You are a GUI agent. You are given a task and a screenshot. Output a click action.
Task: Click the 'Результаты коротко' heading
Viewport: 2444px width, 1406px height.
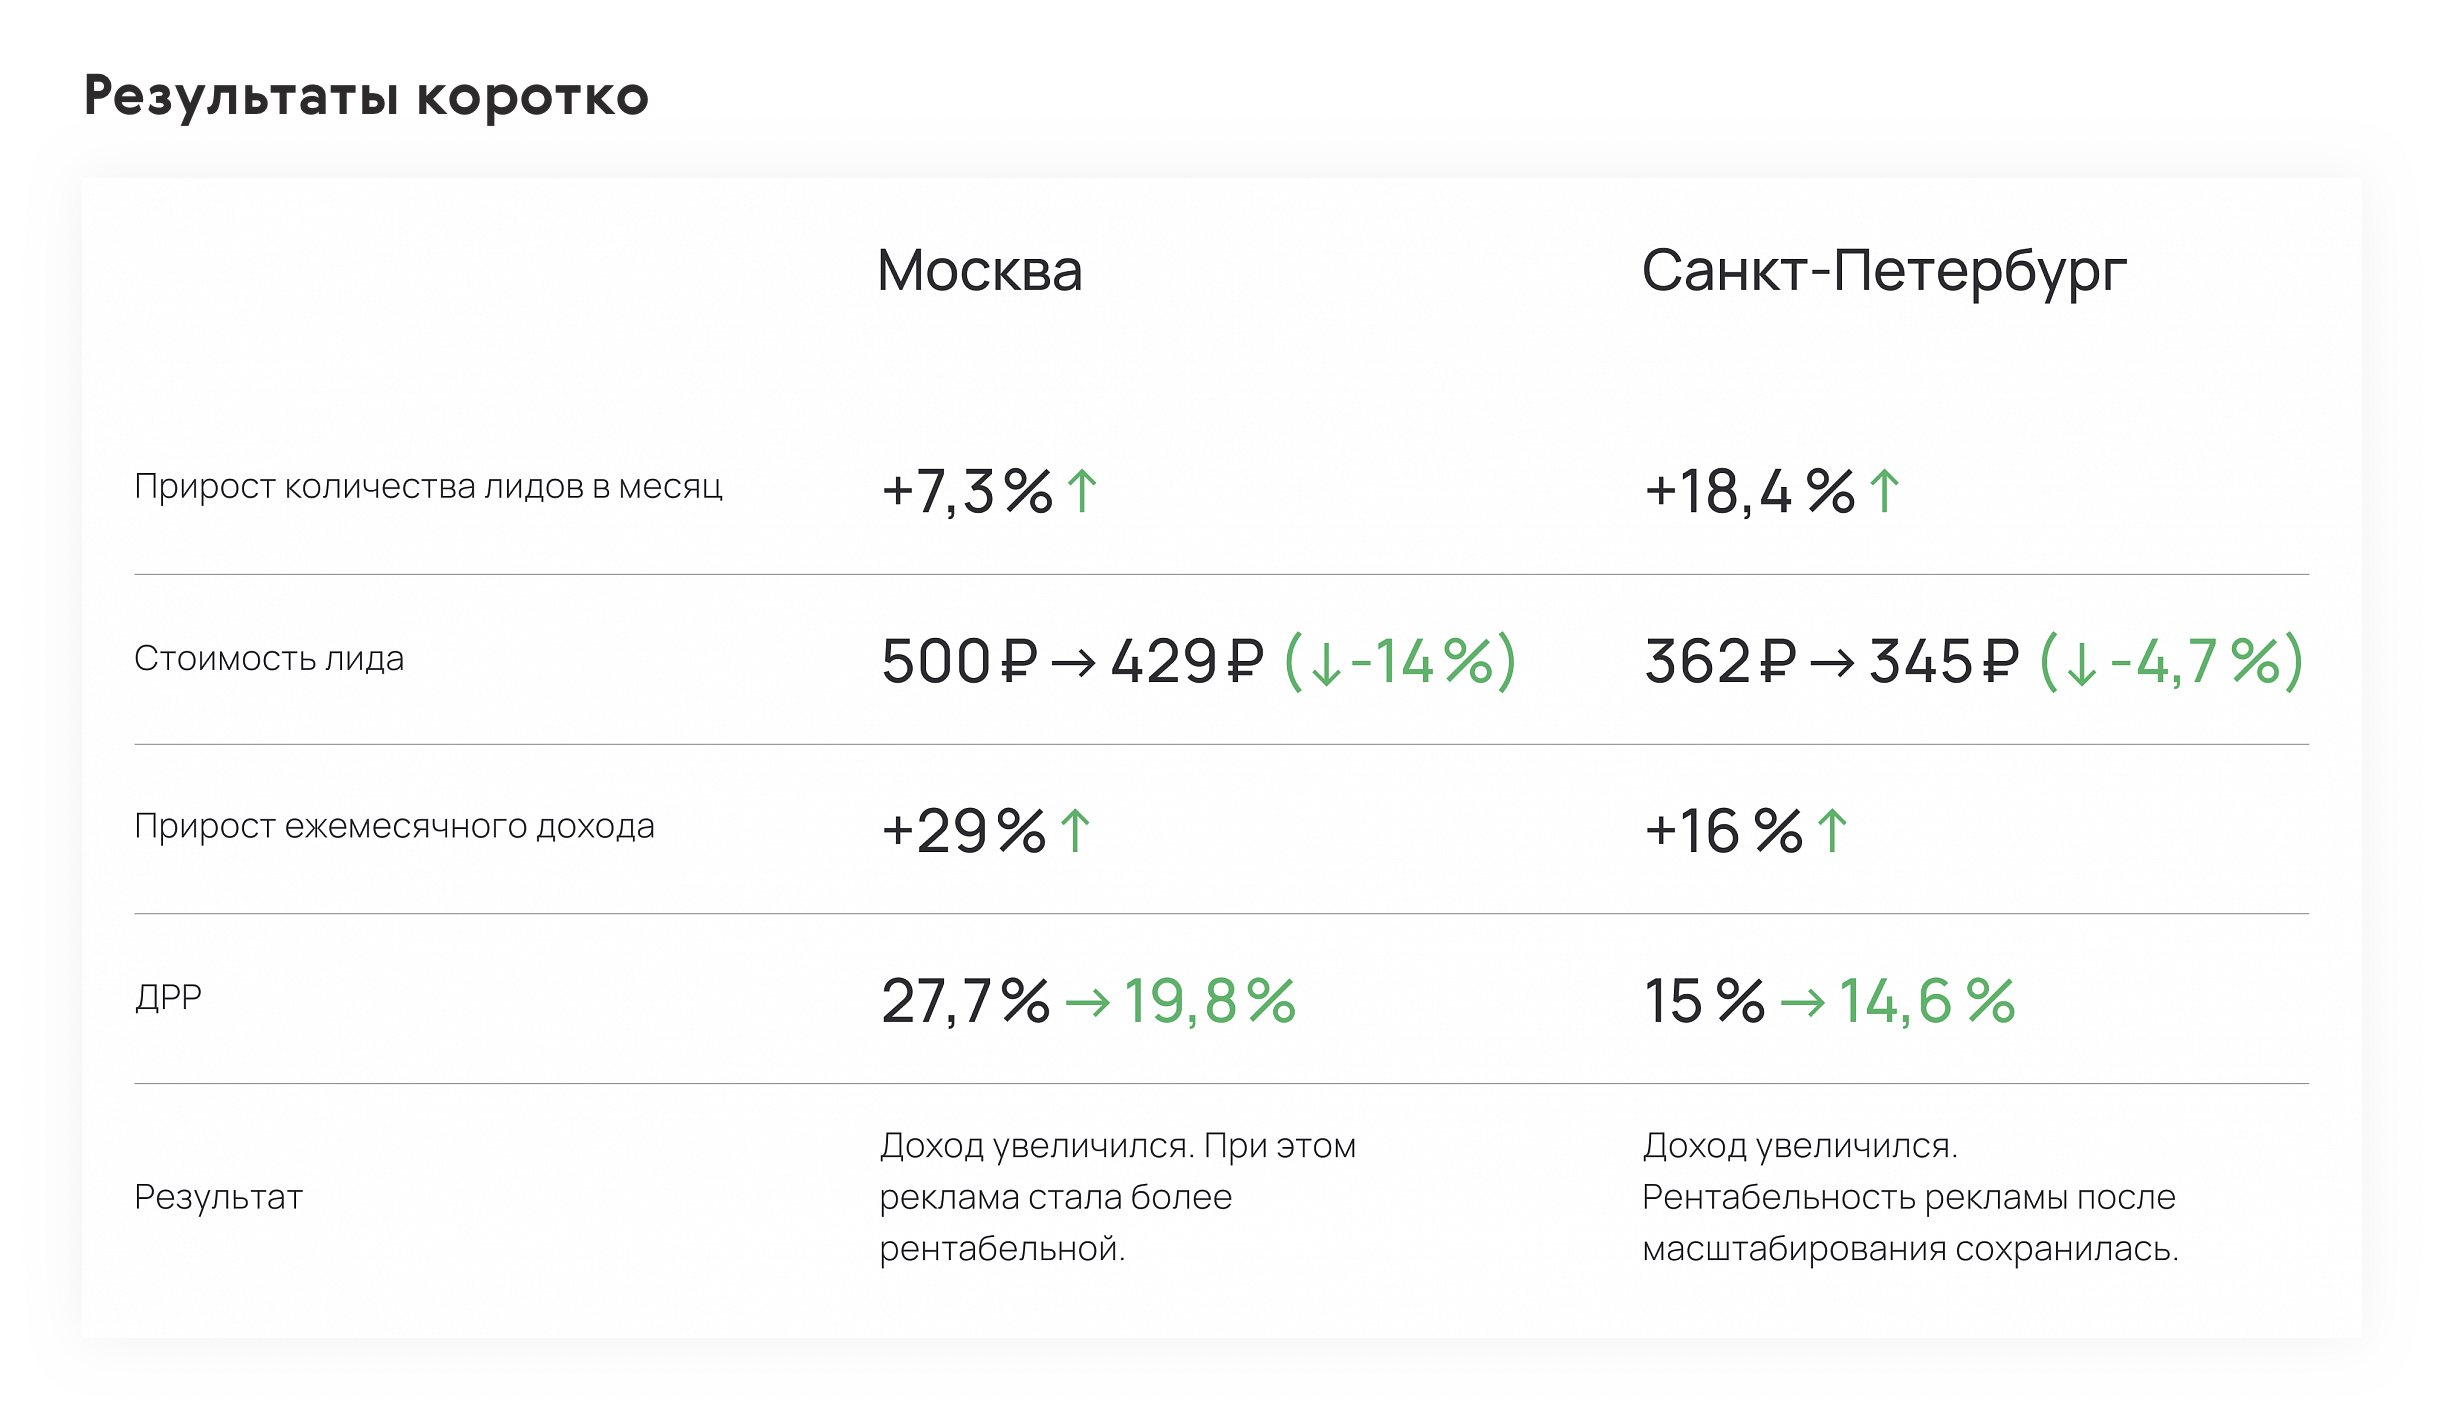[367, 97]
